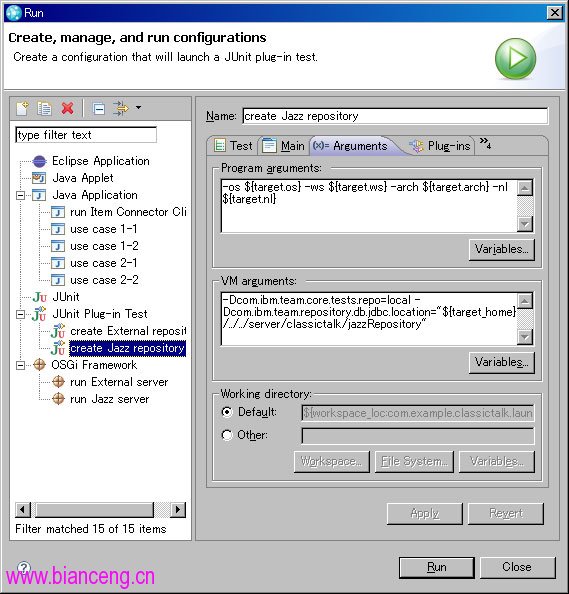
Task: Select Default working directory radio button
Action: (x=227, y=412)
